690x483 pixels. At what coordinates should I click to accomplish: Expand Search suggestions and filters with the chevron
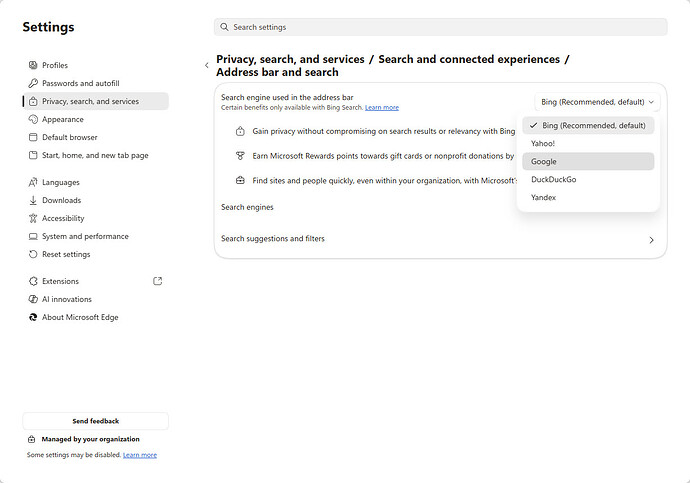(x=651, y=240)
